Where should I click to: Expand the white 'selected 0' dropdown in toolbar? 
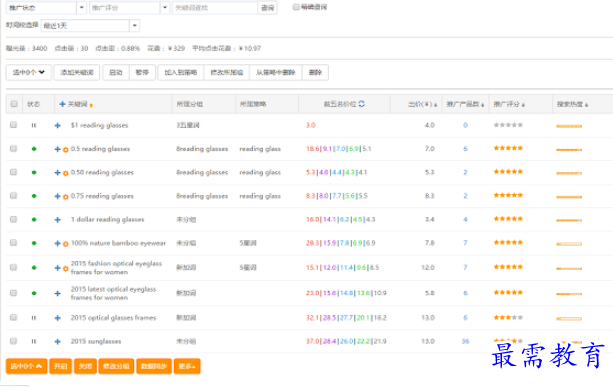click(29, 72)
